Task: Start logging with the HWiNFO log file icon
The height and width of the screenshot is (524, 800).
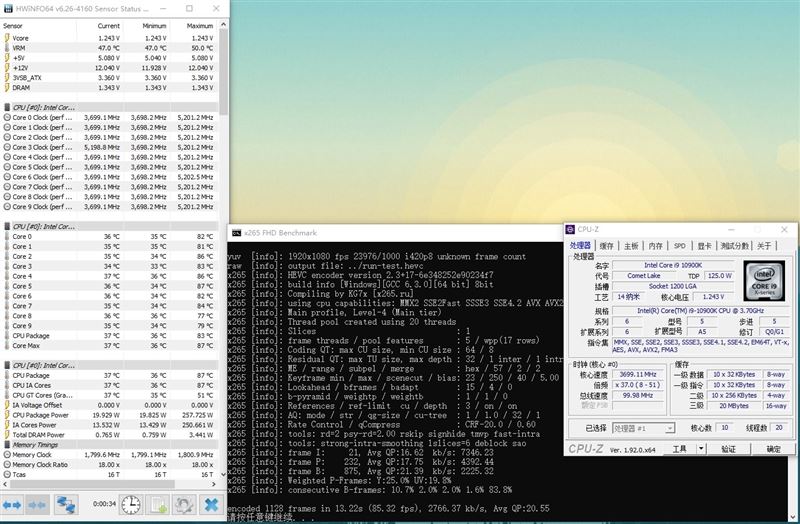Action: coord(158,505)
